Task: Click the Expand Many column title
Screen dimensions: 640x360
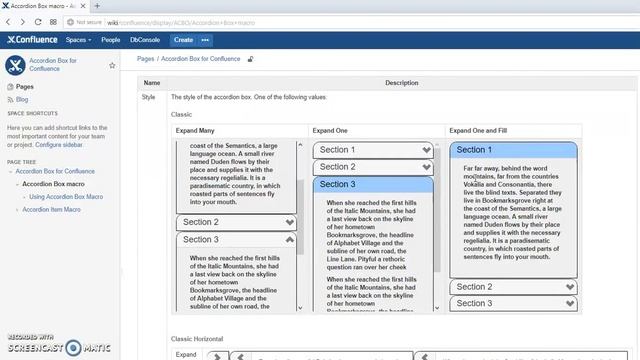Action: pos(195,131)
